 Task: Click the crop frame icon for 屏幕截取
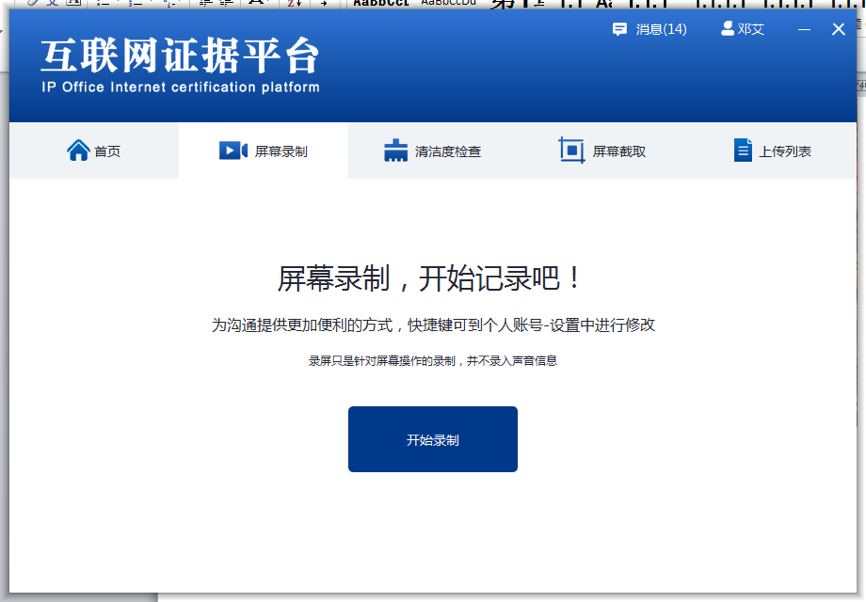tap(571, 151)
